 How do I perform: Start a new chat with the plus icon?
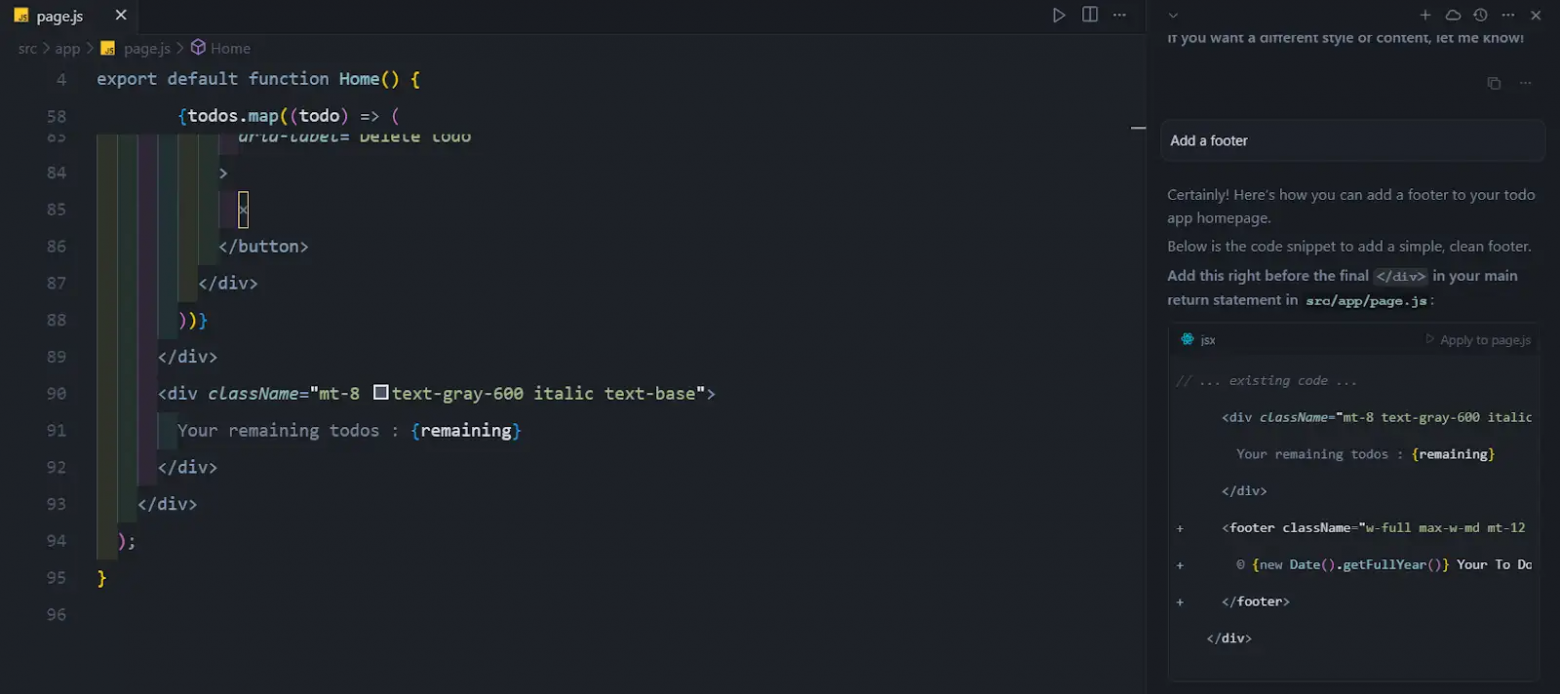1425,15
